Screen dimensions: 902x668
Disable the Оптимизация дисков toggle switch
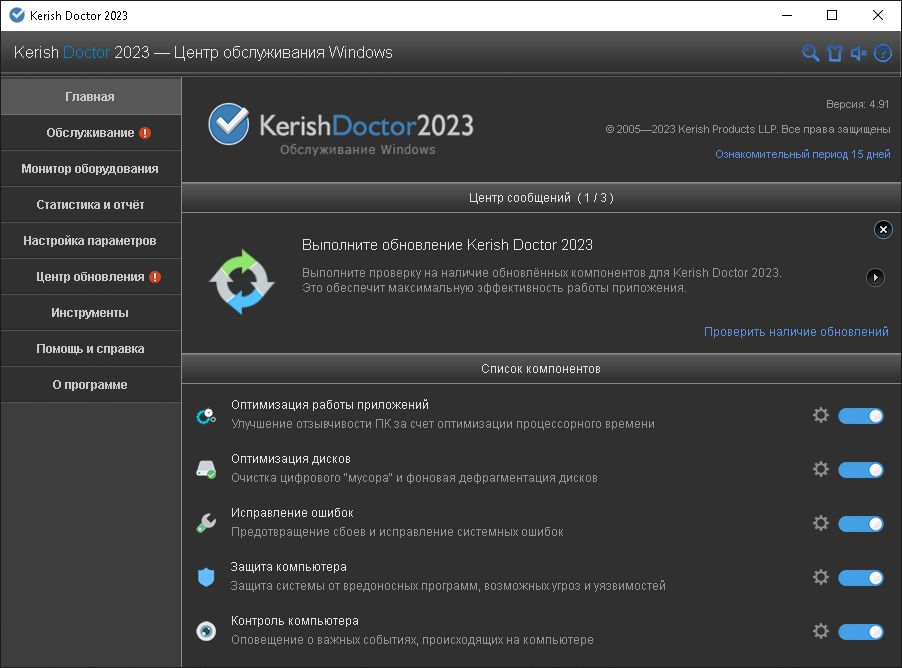[860, 469]
